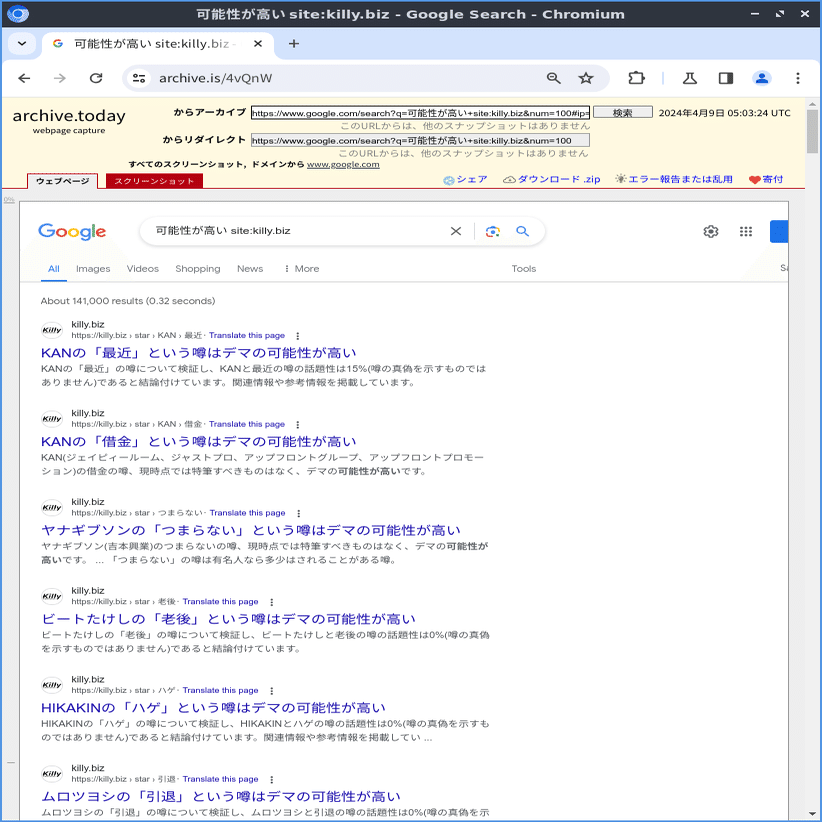
Task: Select the All results tab
Action: (53, 269)
